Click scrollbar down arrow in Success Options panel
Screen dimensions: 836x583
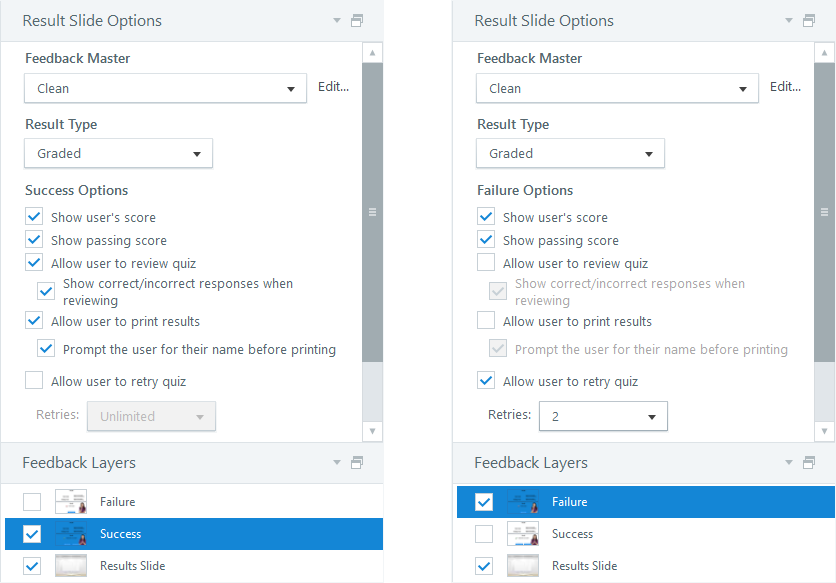(372, 431)
